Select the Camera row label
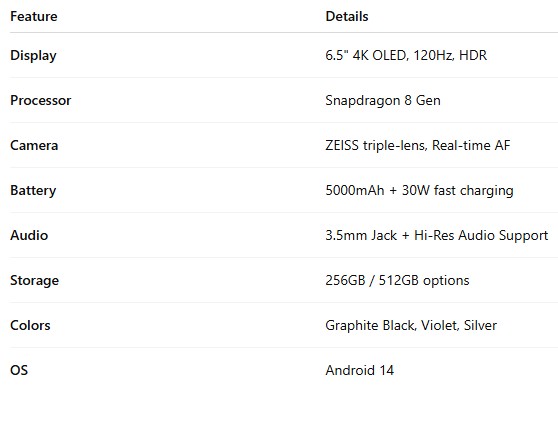 [x=34, y=145]
